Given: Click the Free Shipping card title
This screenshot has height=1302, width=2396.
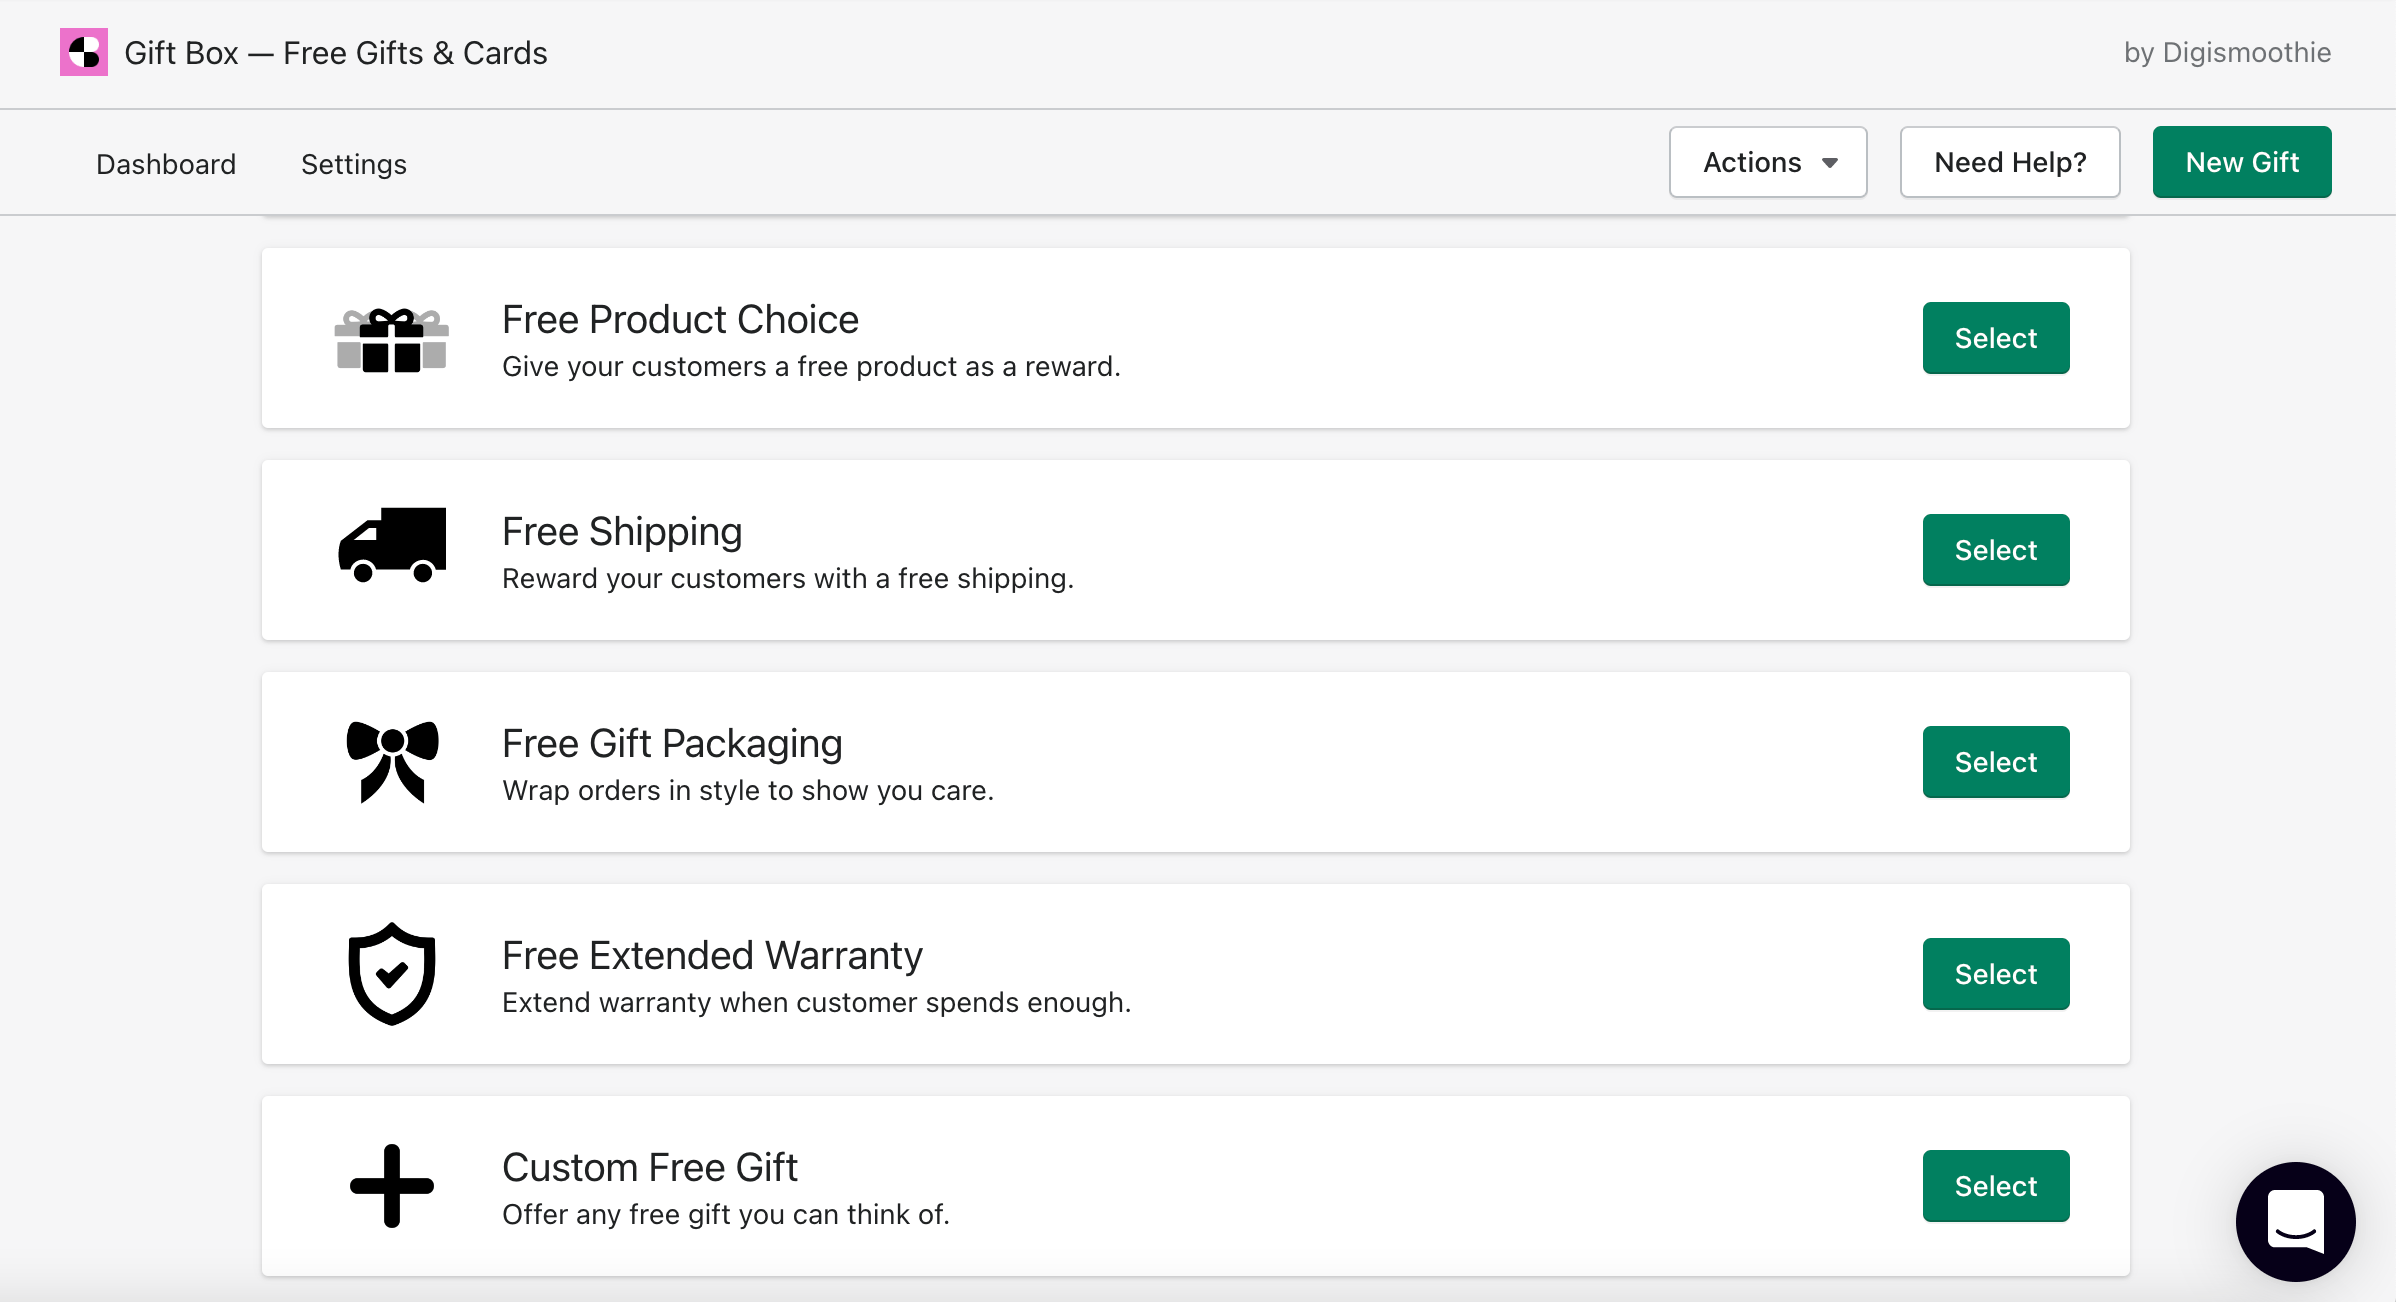Looking at the screenshot, I should point(622,531).
